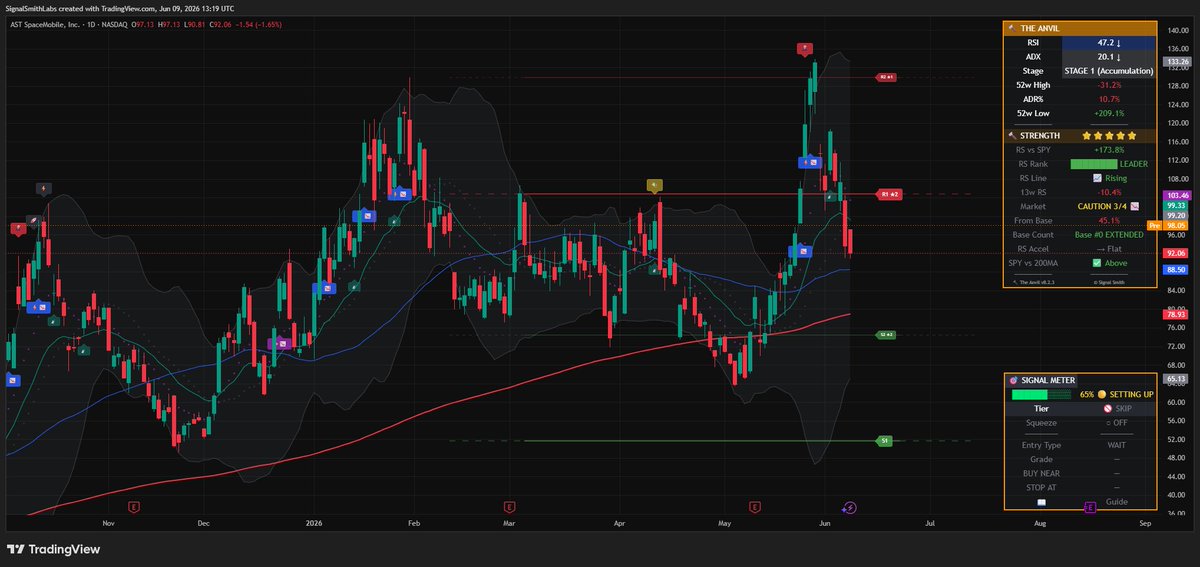The width and height of the screenshot is (1200, 567).
Task: Click the red 78.93 price label
Action: click(1175, 314)
